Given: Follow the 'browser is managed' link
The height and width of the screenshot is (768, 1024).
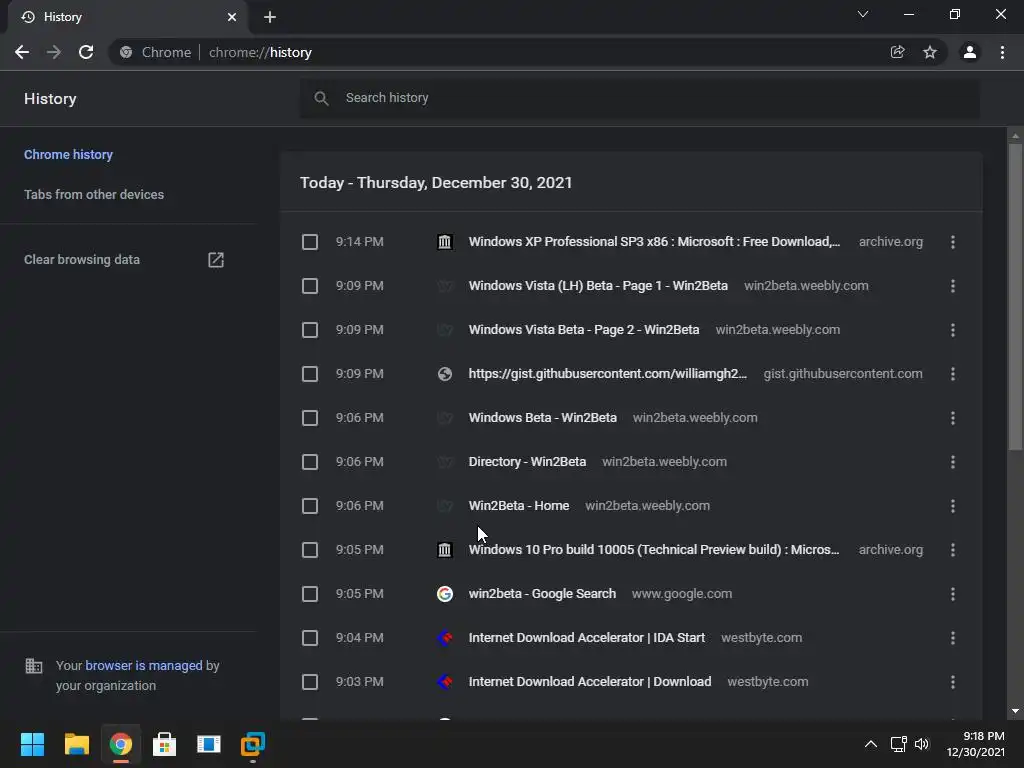Looking at the screenshot, I should tap(144, 665).
